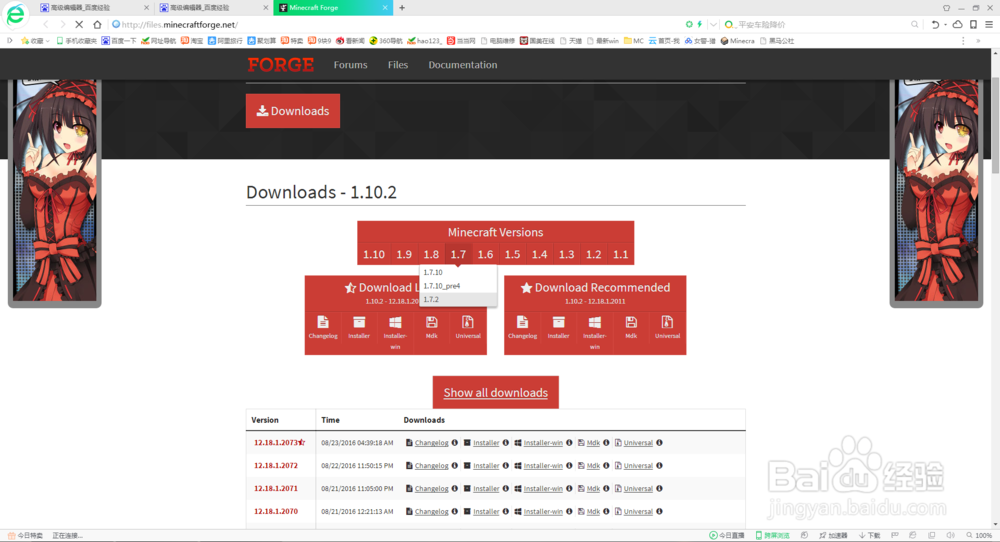1000x542 pixels.
Task: Select 1.7.10 from the version dropdown
Action: click(458, 272)
